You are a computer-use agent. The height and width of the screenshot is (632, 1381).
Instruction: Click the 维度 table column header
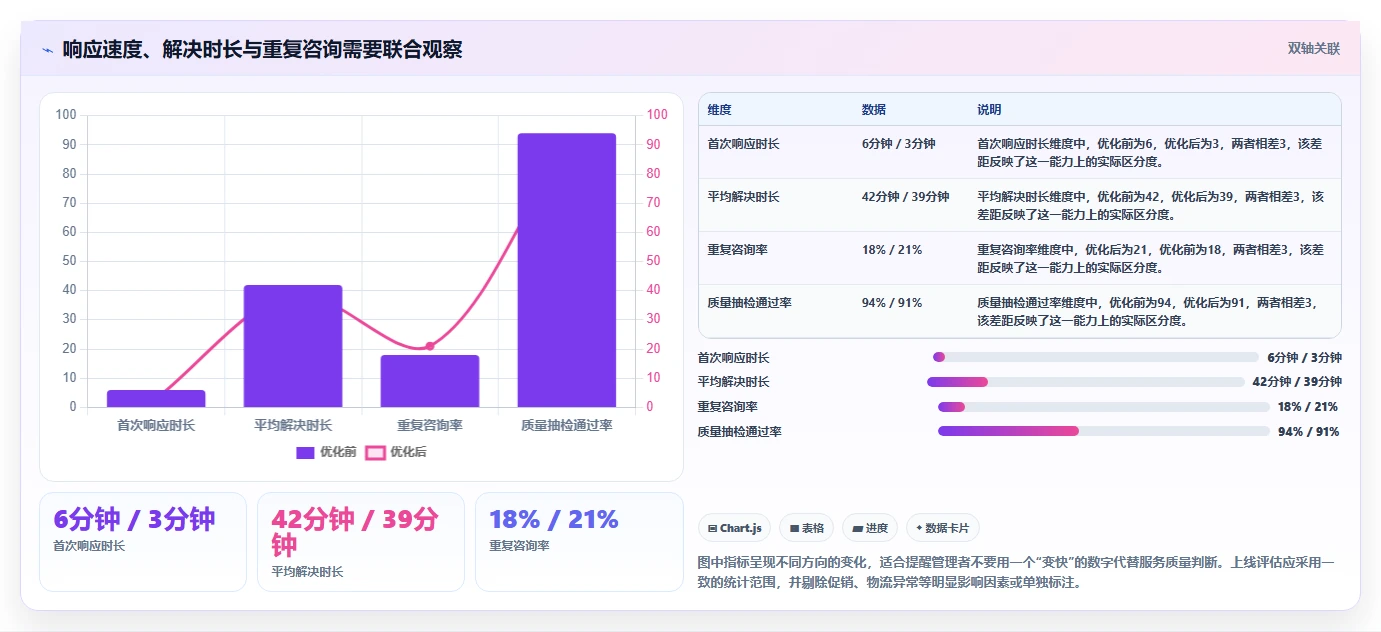tap(719, 110)
